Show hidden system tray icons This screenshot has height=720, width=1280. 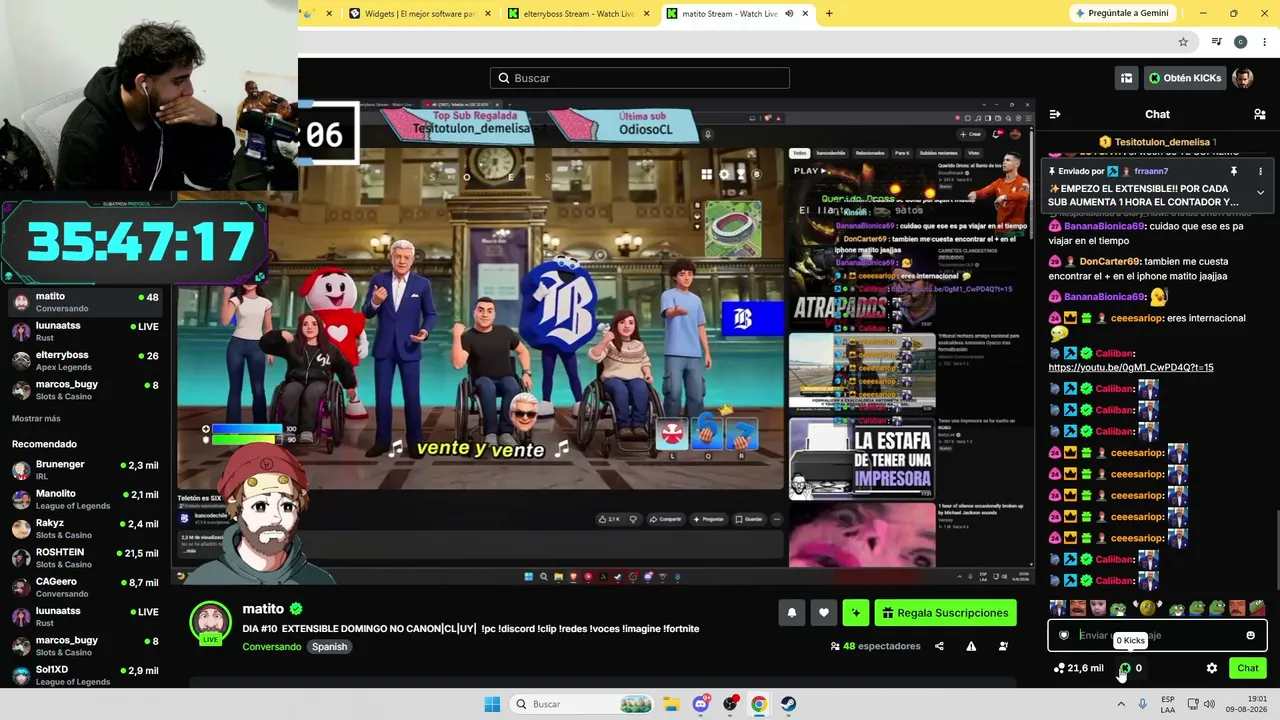[x=1122, y=704]
